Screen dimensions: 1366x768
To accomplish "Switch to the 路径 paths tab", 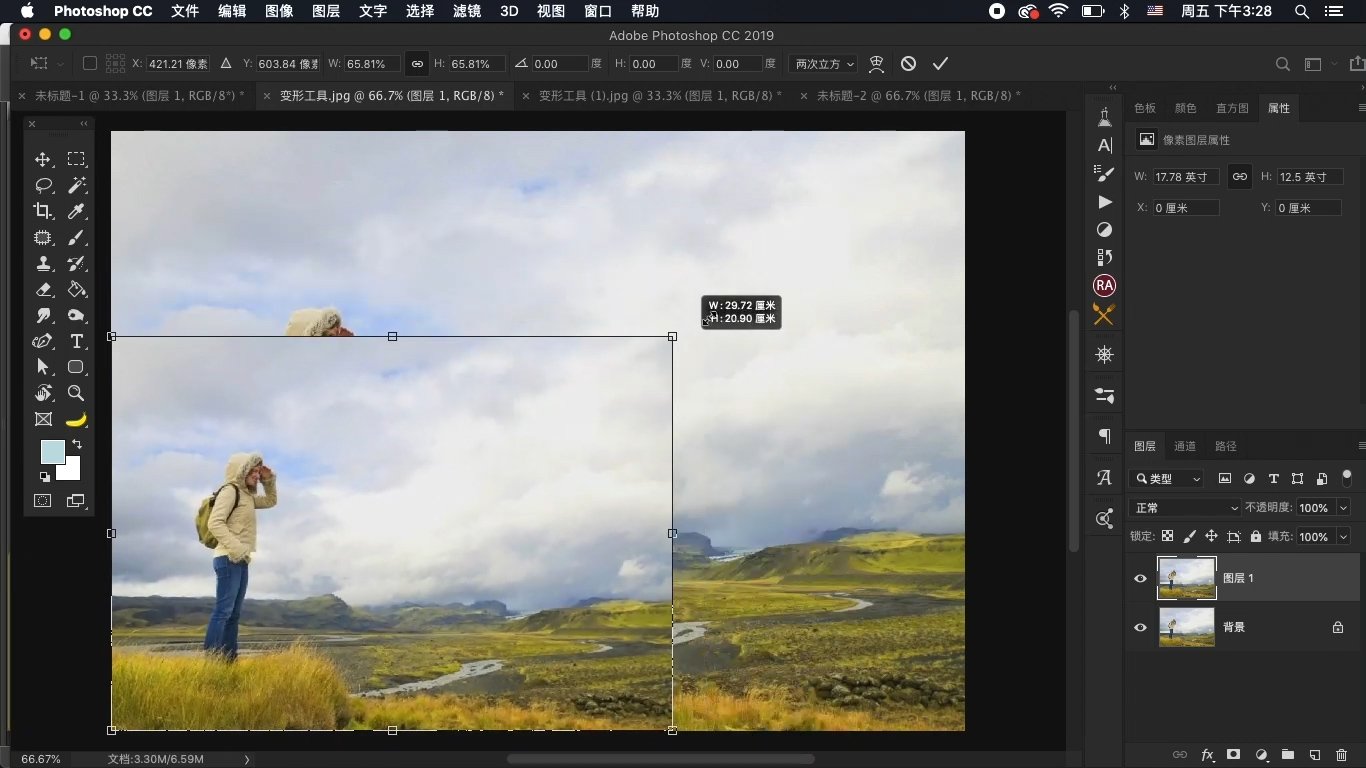I will [x=1226, y=446].
